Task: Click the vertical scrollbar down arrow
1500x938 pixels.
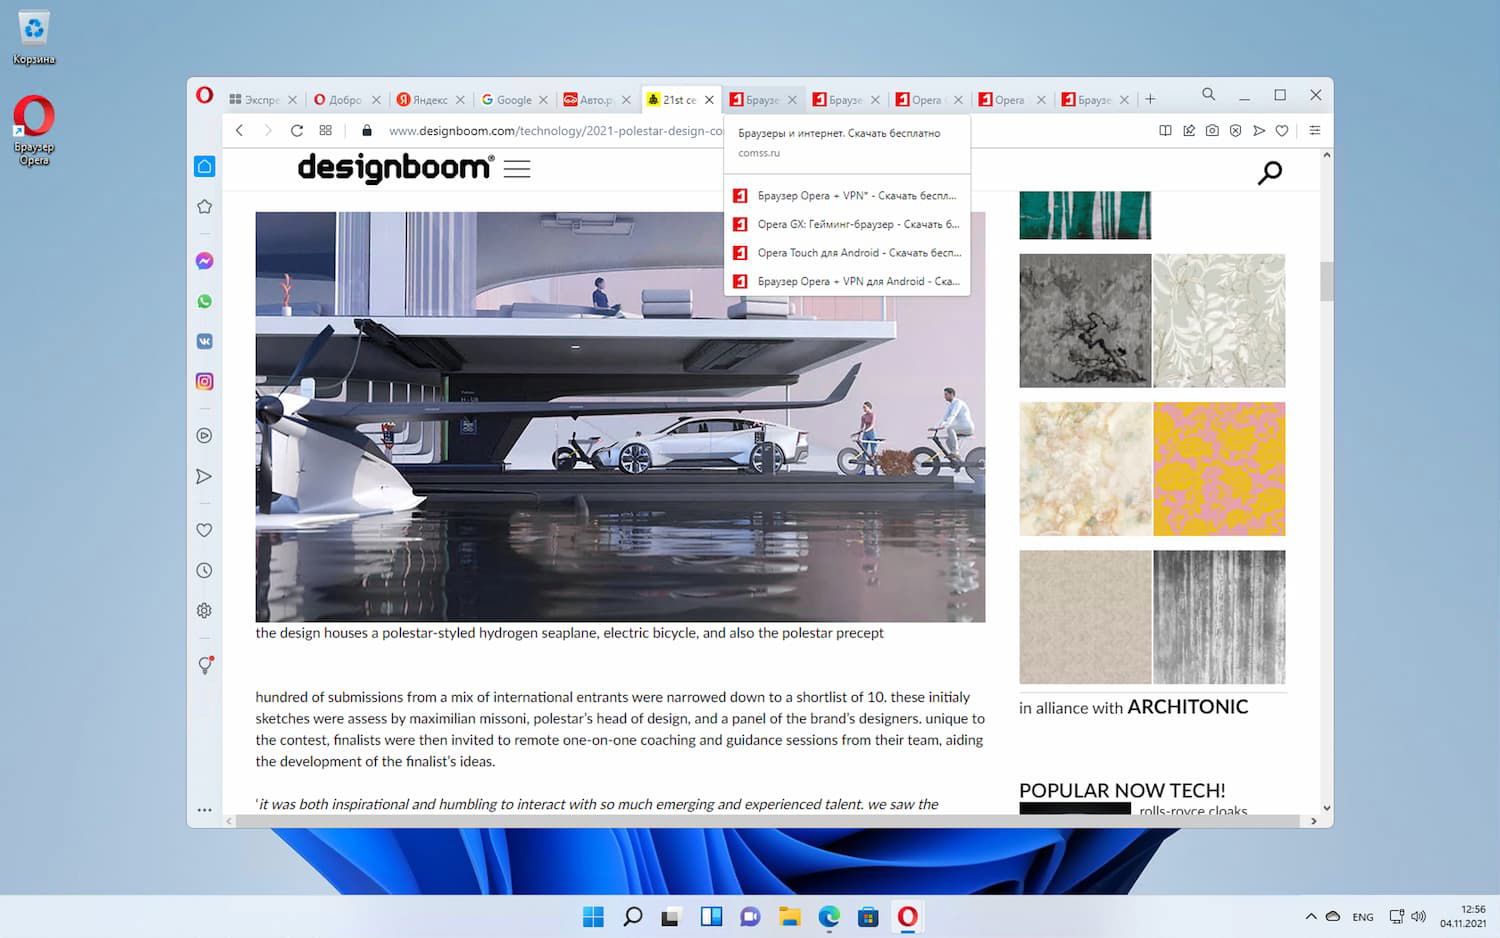Action: (1326, 808)
